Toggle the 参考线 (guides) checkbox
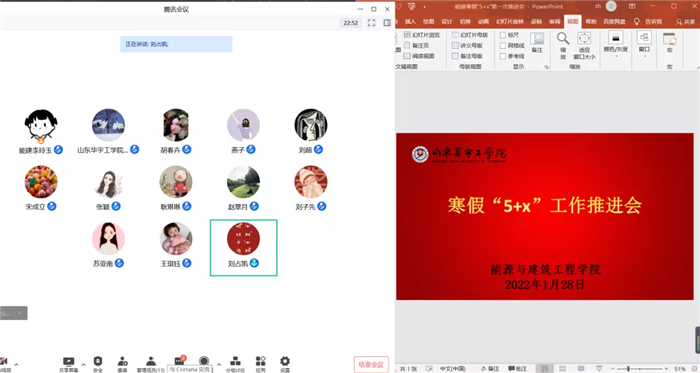Viewport: 700px width, 373px height. 503,56
